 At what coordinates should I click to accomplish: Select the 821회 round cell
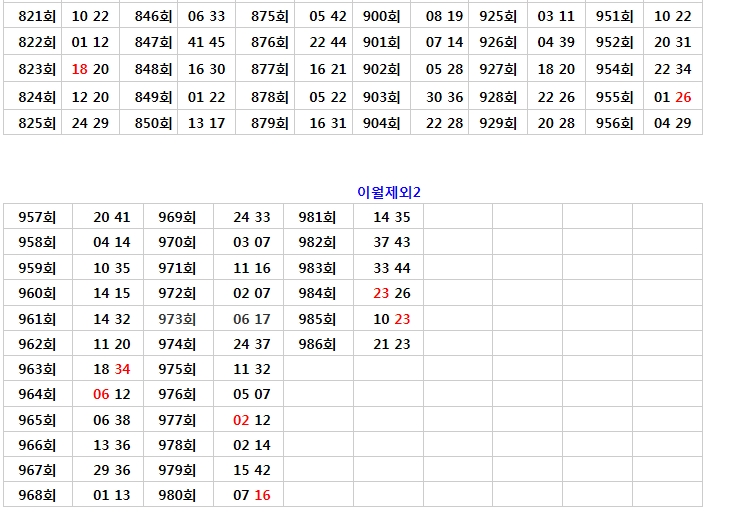(37, 16)
